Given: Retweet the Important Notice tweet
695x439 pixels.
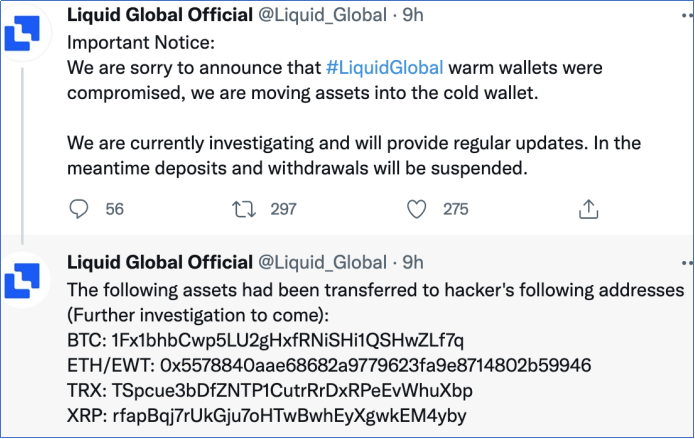Looking at the screenshot, I should coord(244,209).
